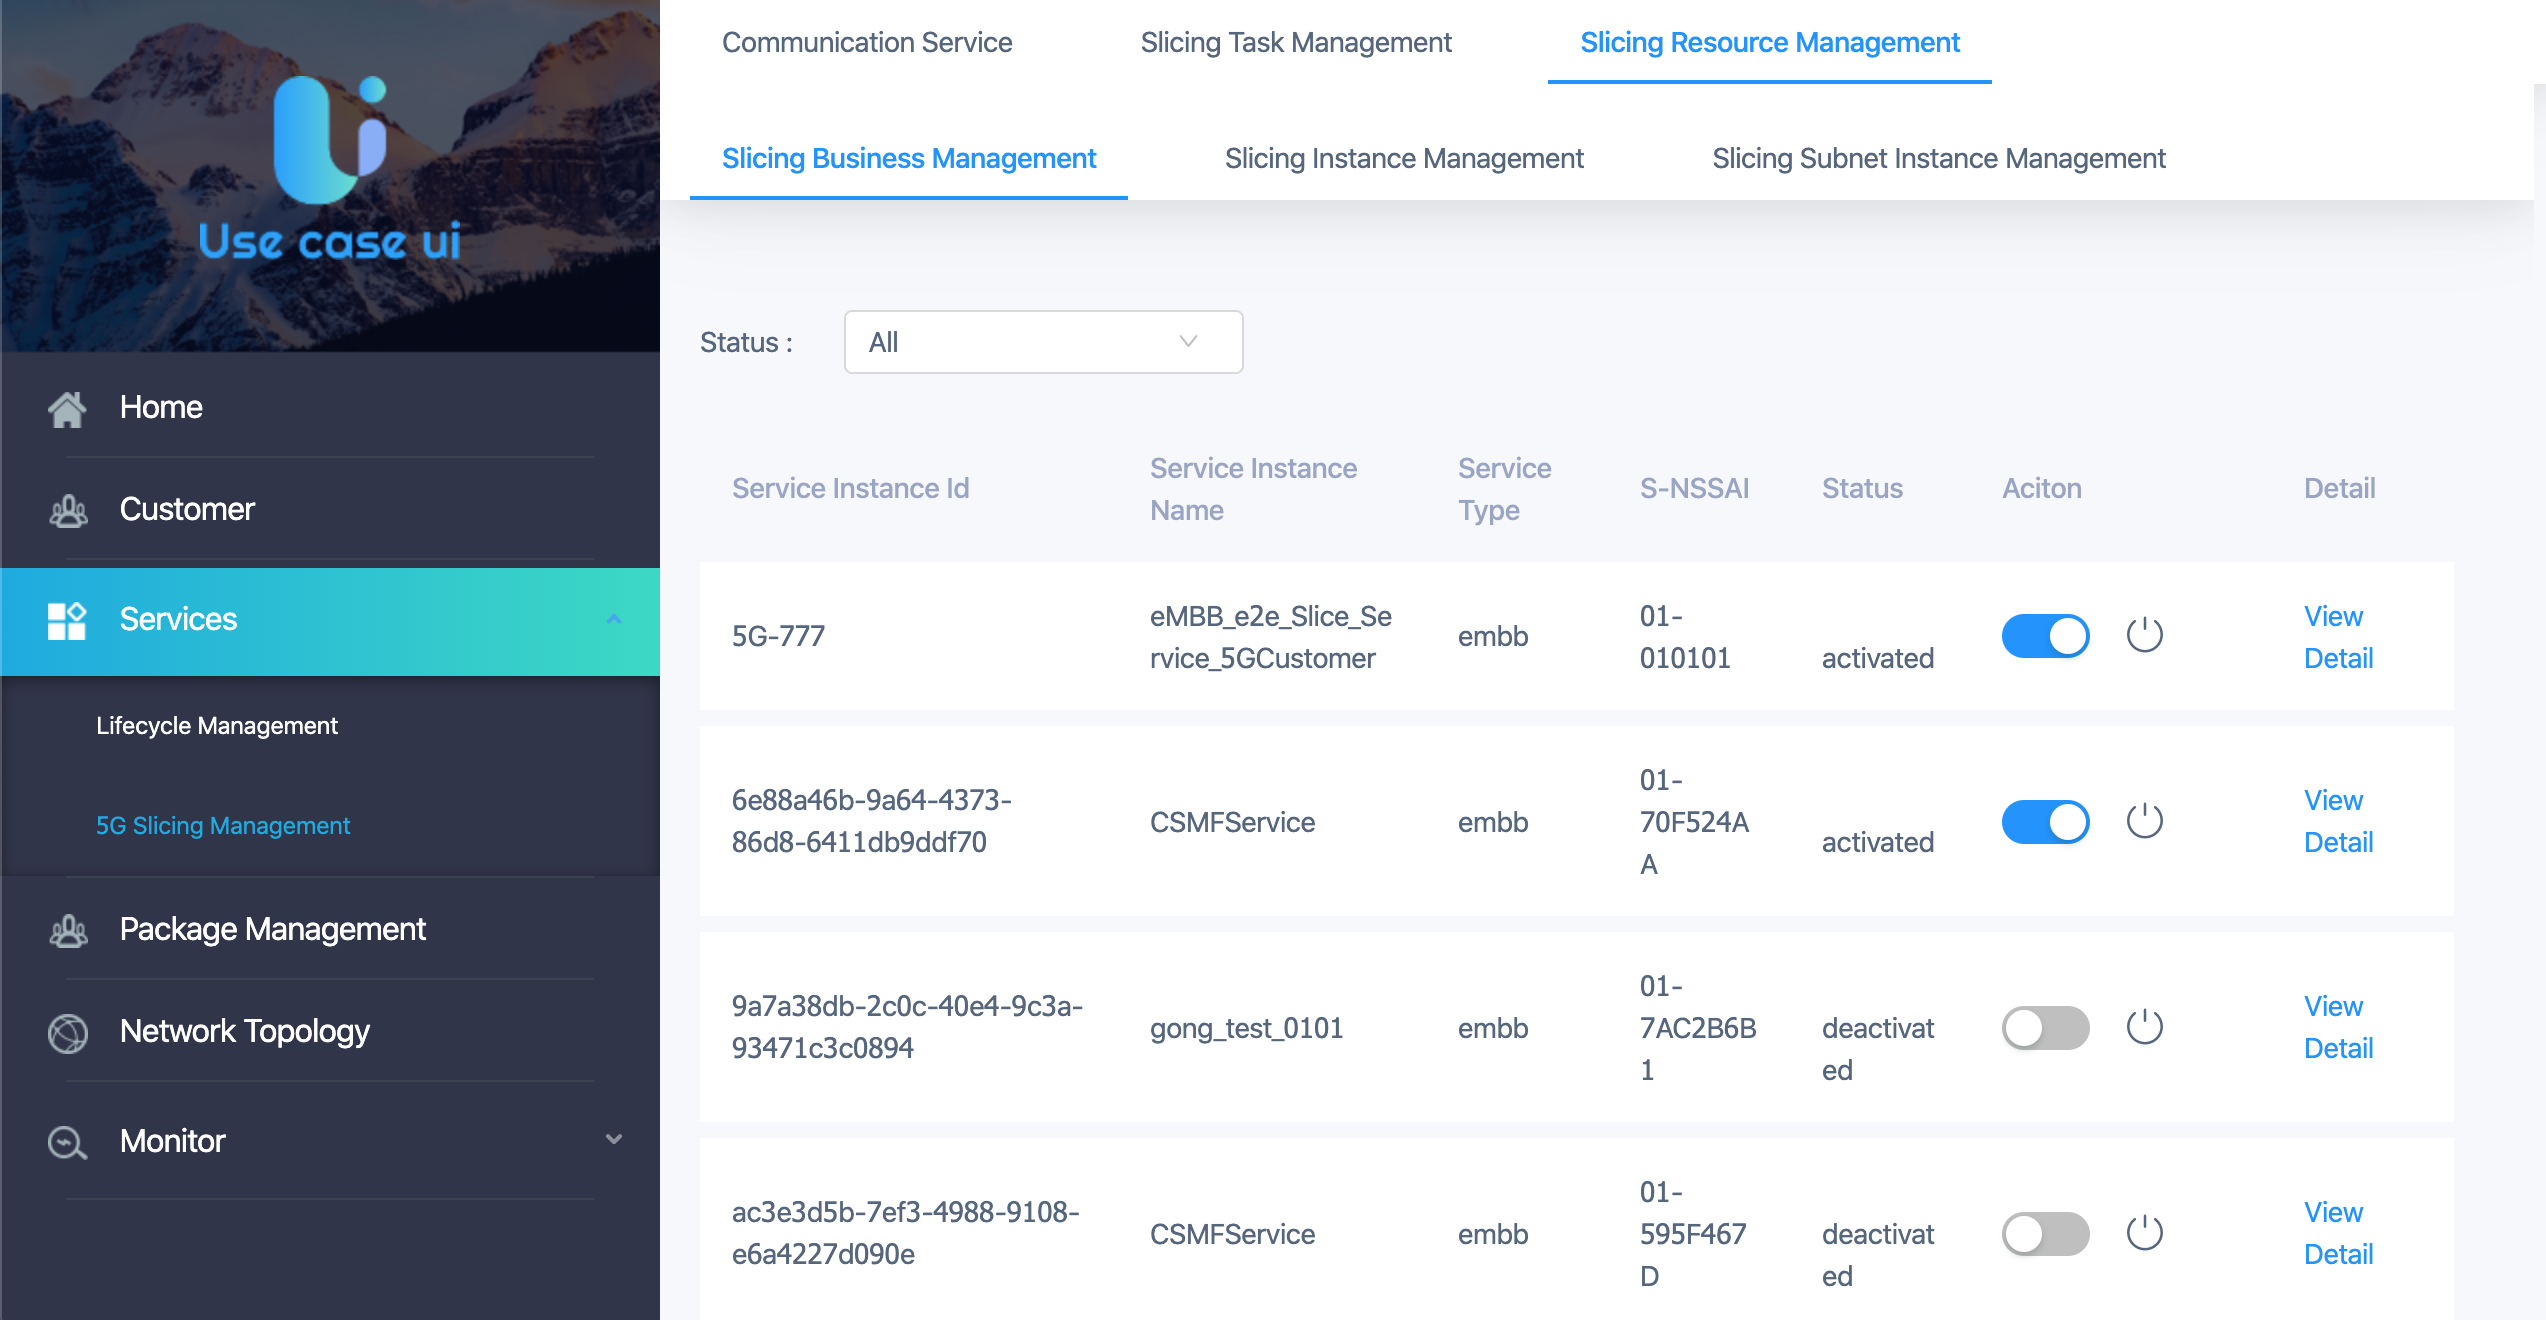Viewport: 2546px width, 1320px height.
Task: Click the Services menu label
Action: tap(178, 620)
